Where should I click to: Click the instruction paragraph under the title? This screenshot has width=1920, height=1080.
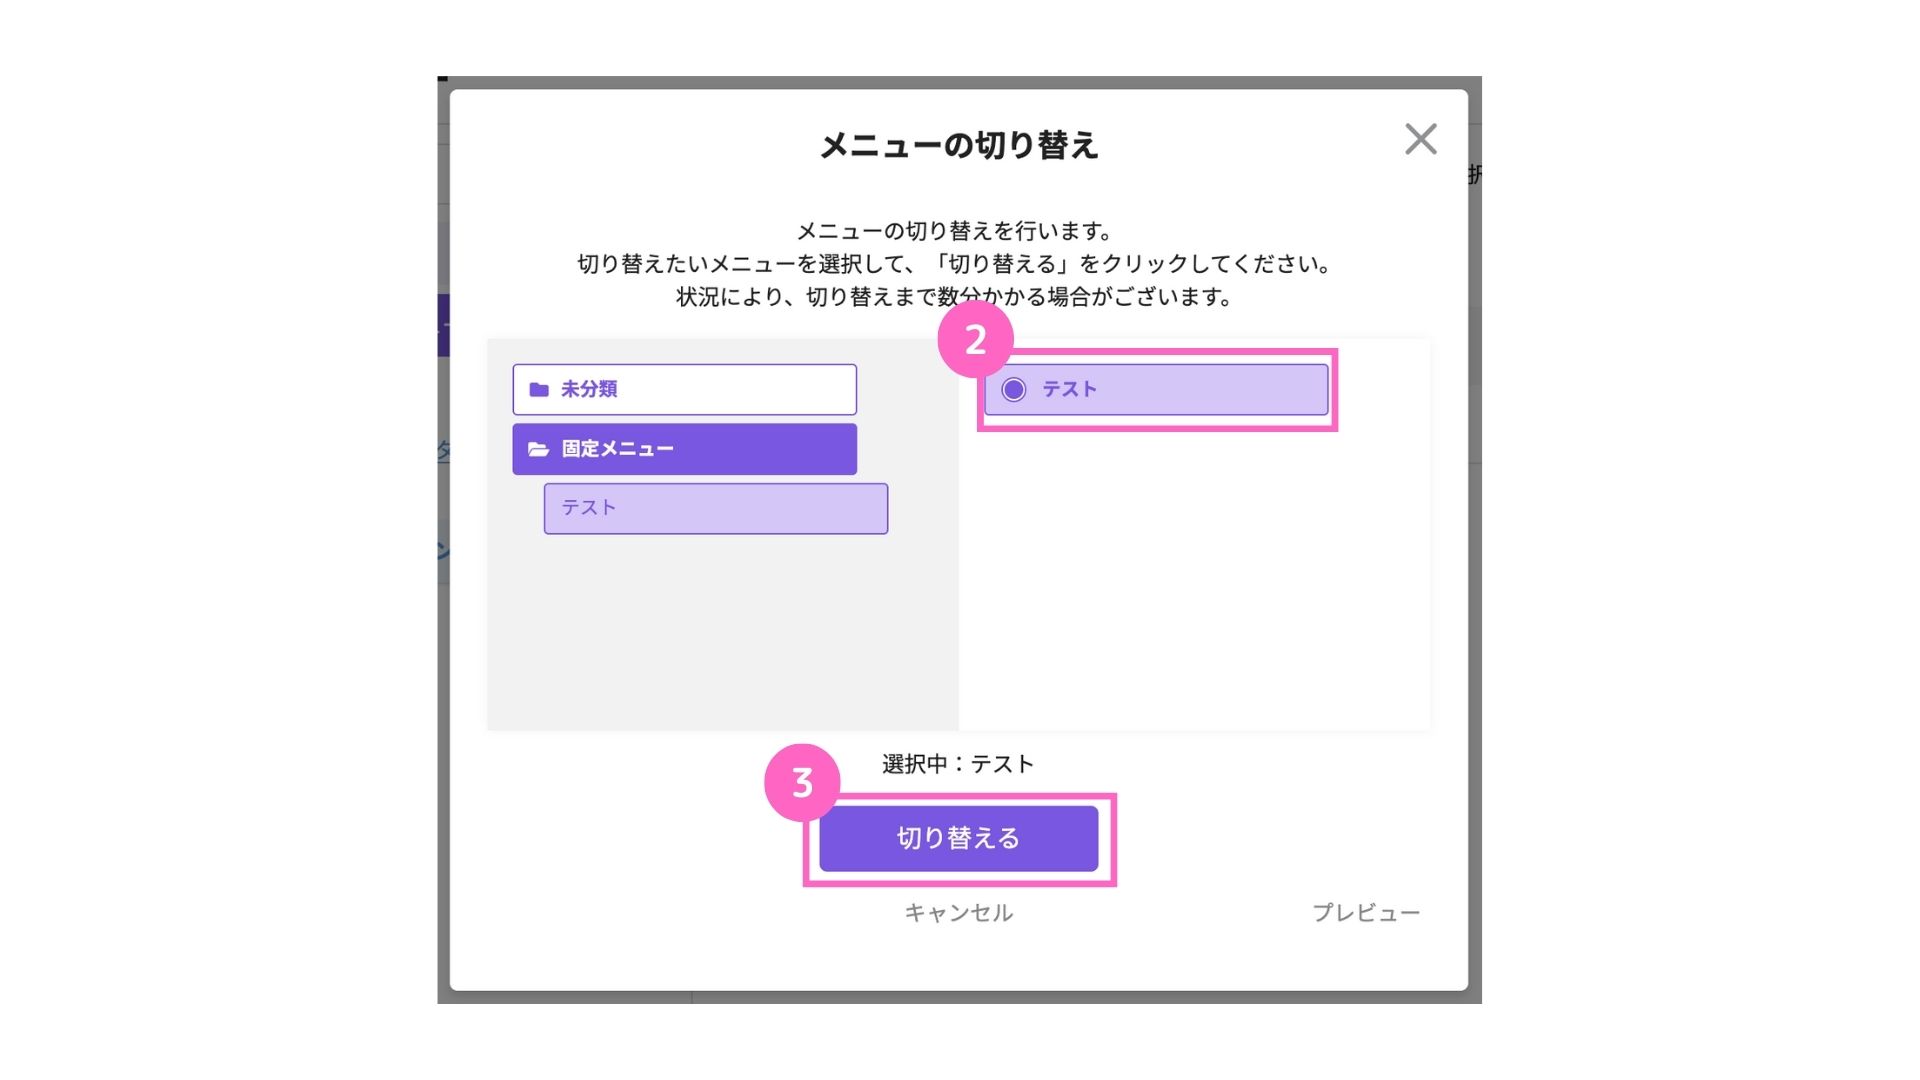click(955, 264)
